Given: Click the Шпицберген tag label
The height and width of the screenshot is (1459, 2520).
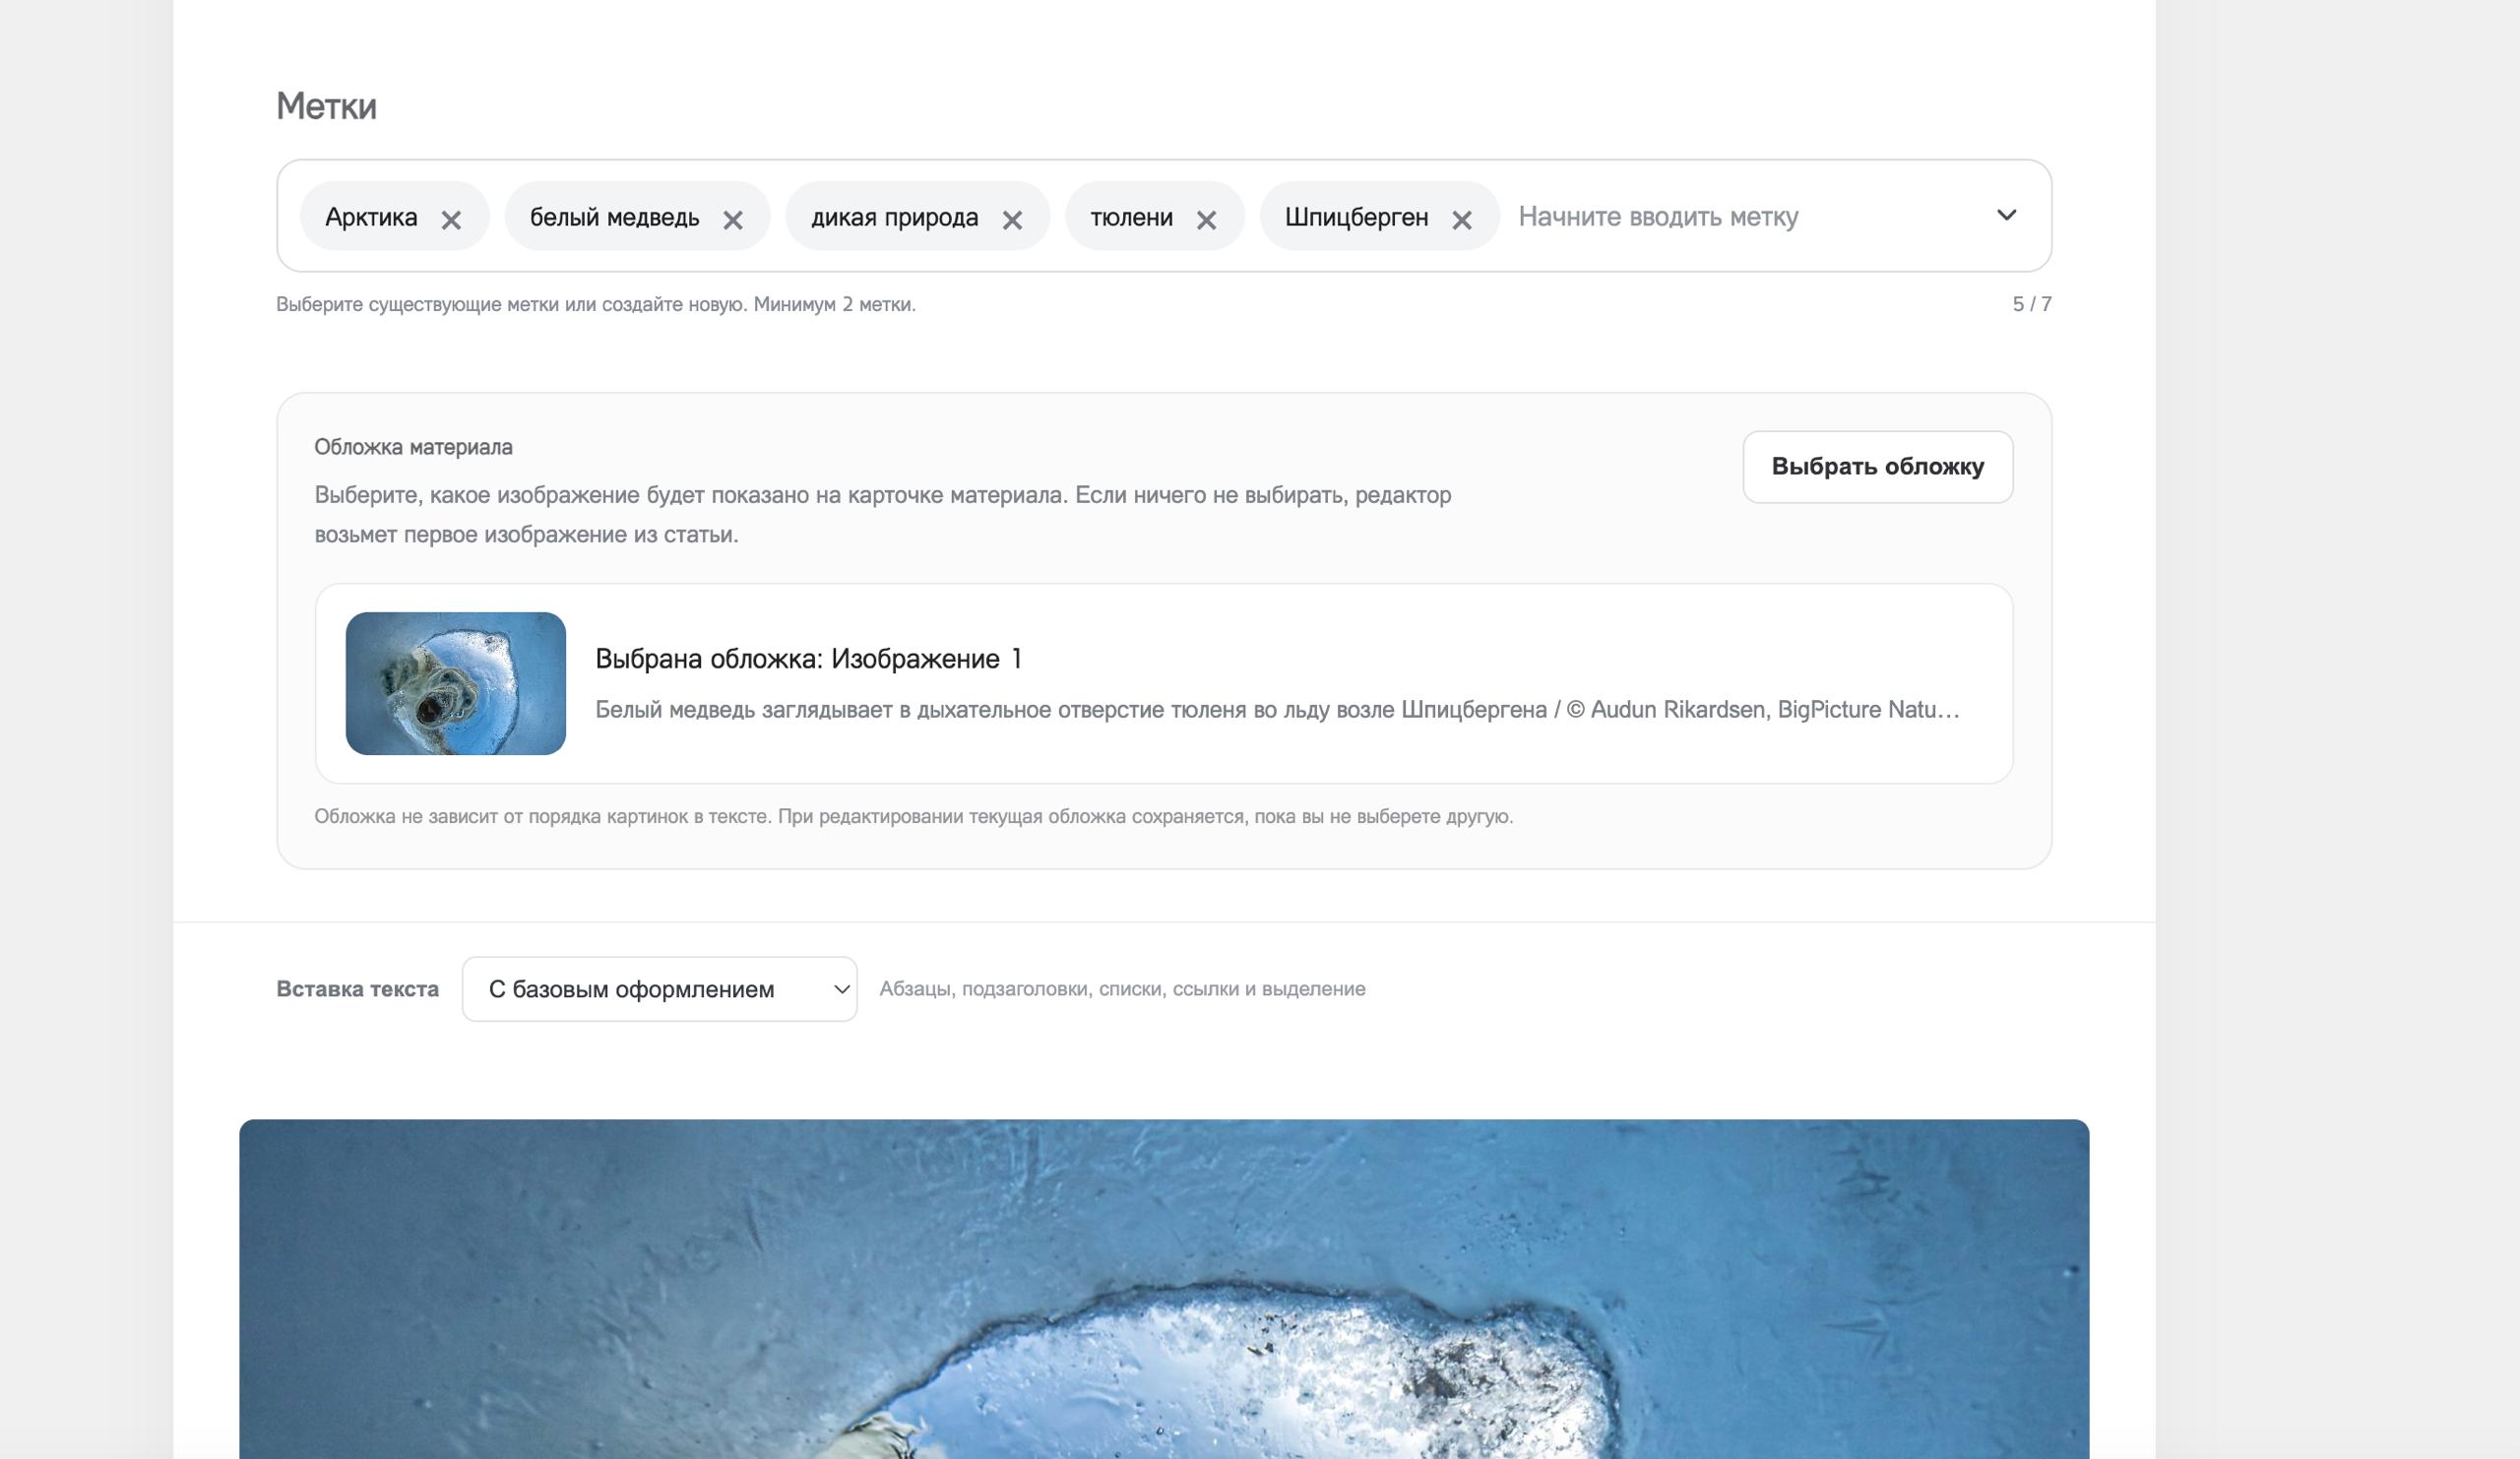Looking at the screenshot, I should pos(1356,217).
